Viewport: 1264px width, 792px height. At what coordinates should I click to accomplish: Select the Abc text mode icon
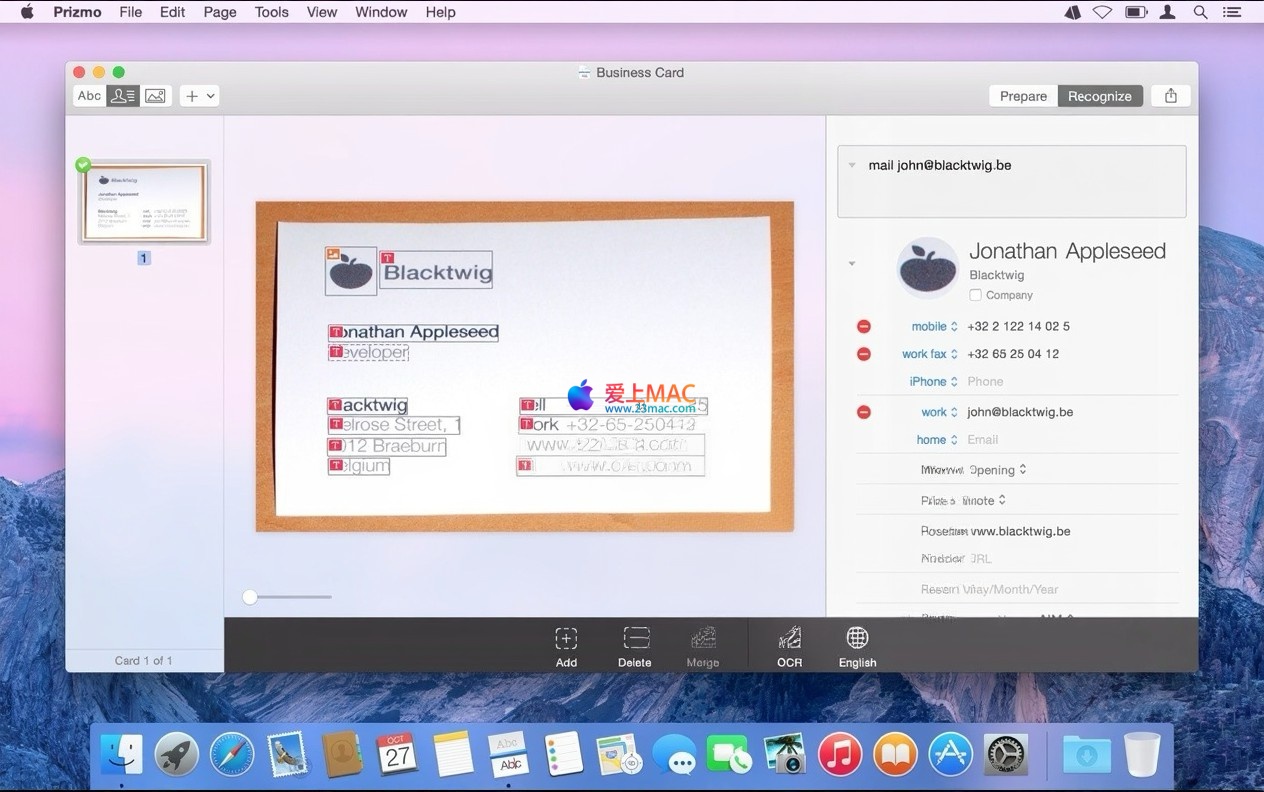(x=90, y=96)
